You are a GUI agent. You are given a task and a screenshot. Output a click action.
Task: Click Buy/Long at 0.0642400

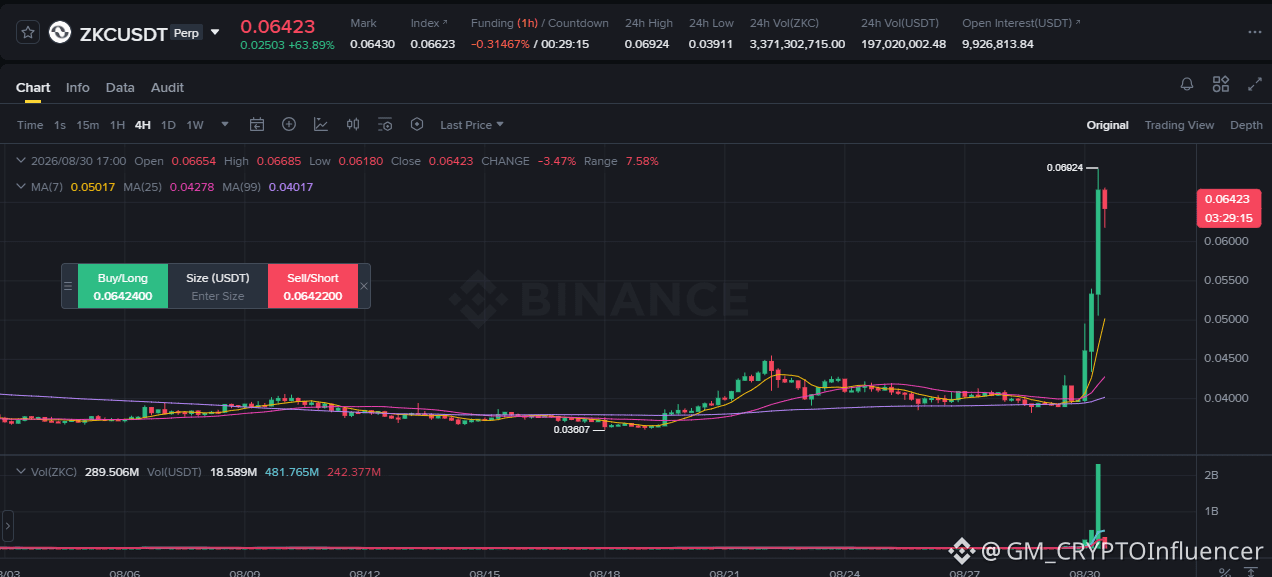pos(123,286)
